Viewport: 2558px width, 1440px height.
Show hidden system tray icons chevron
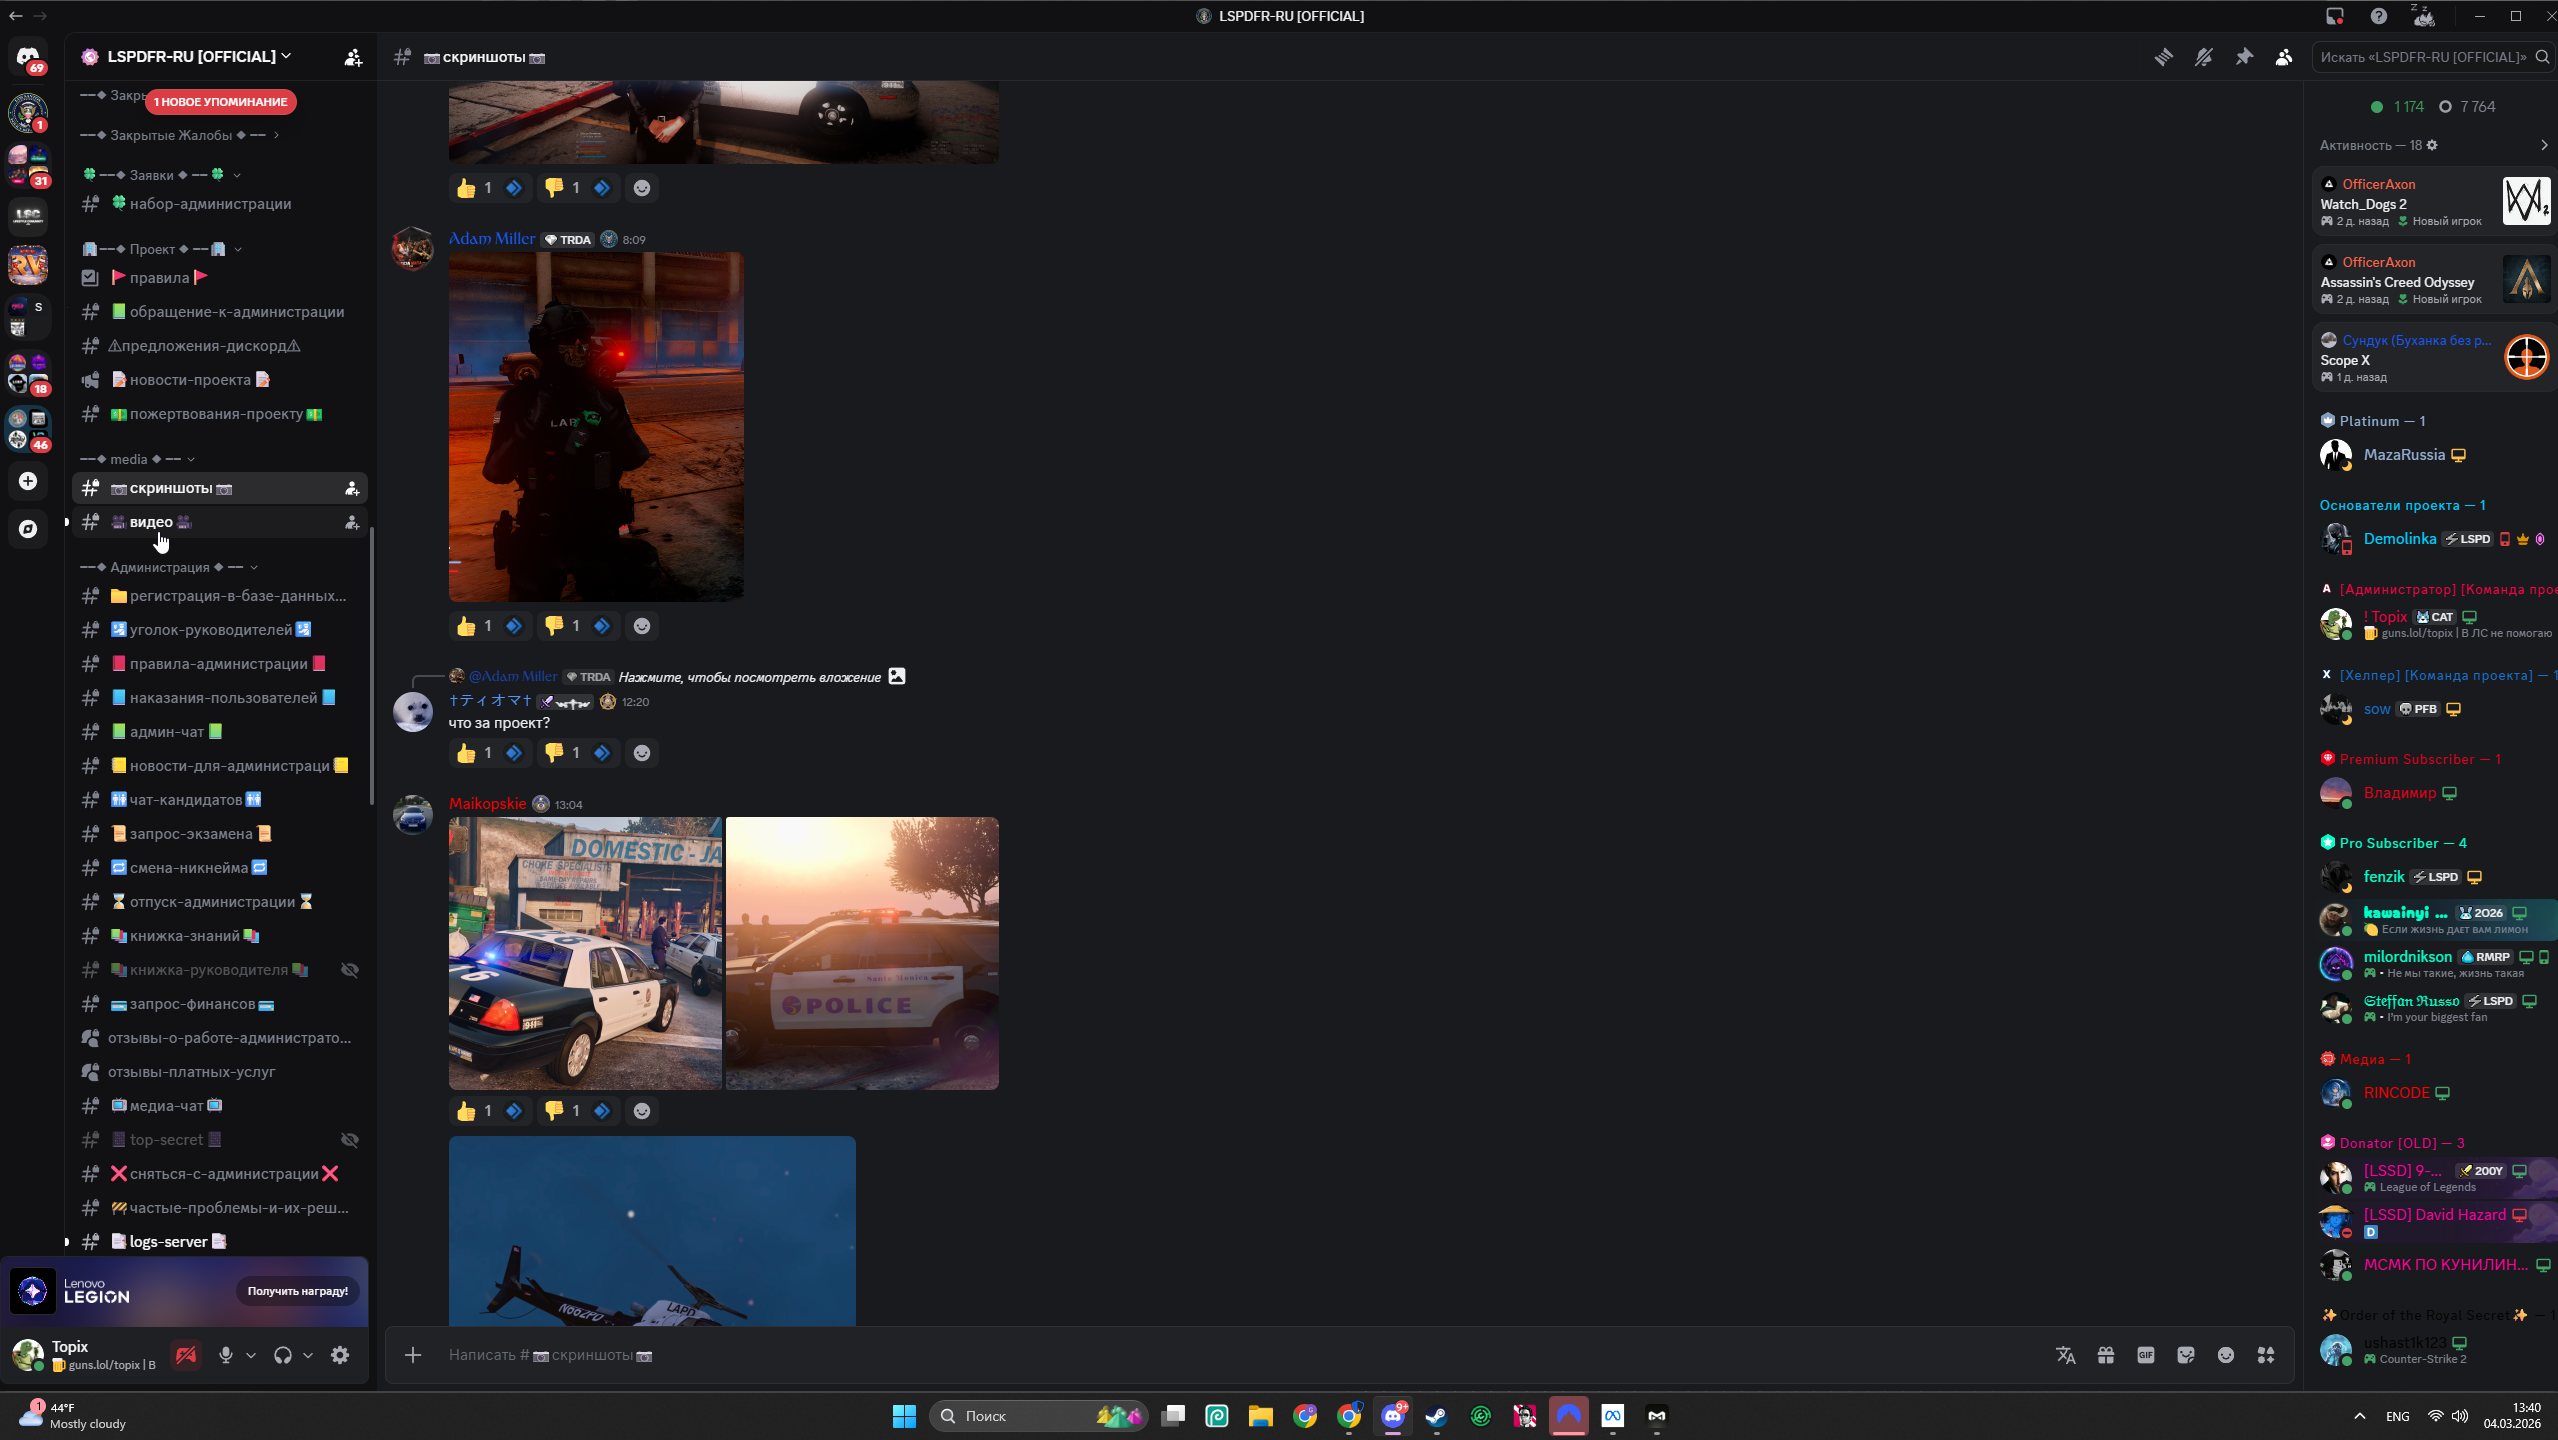point(2360,1416)
